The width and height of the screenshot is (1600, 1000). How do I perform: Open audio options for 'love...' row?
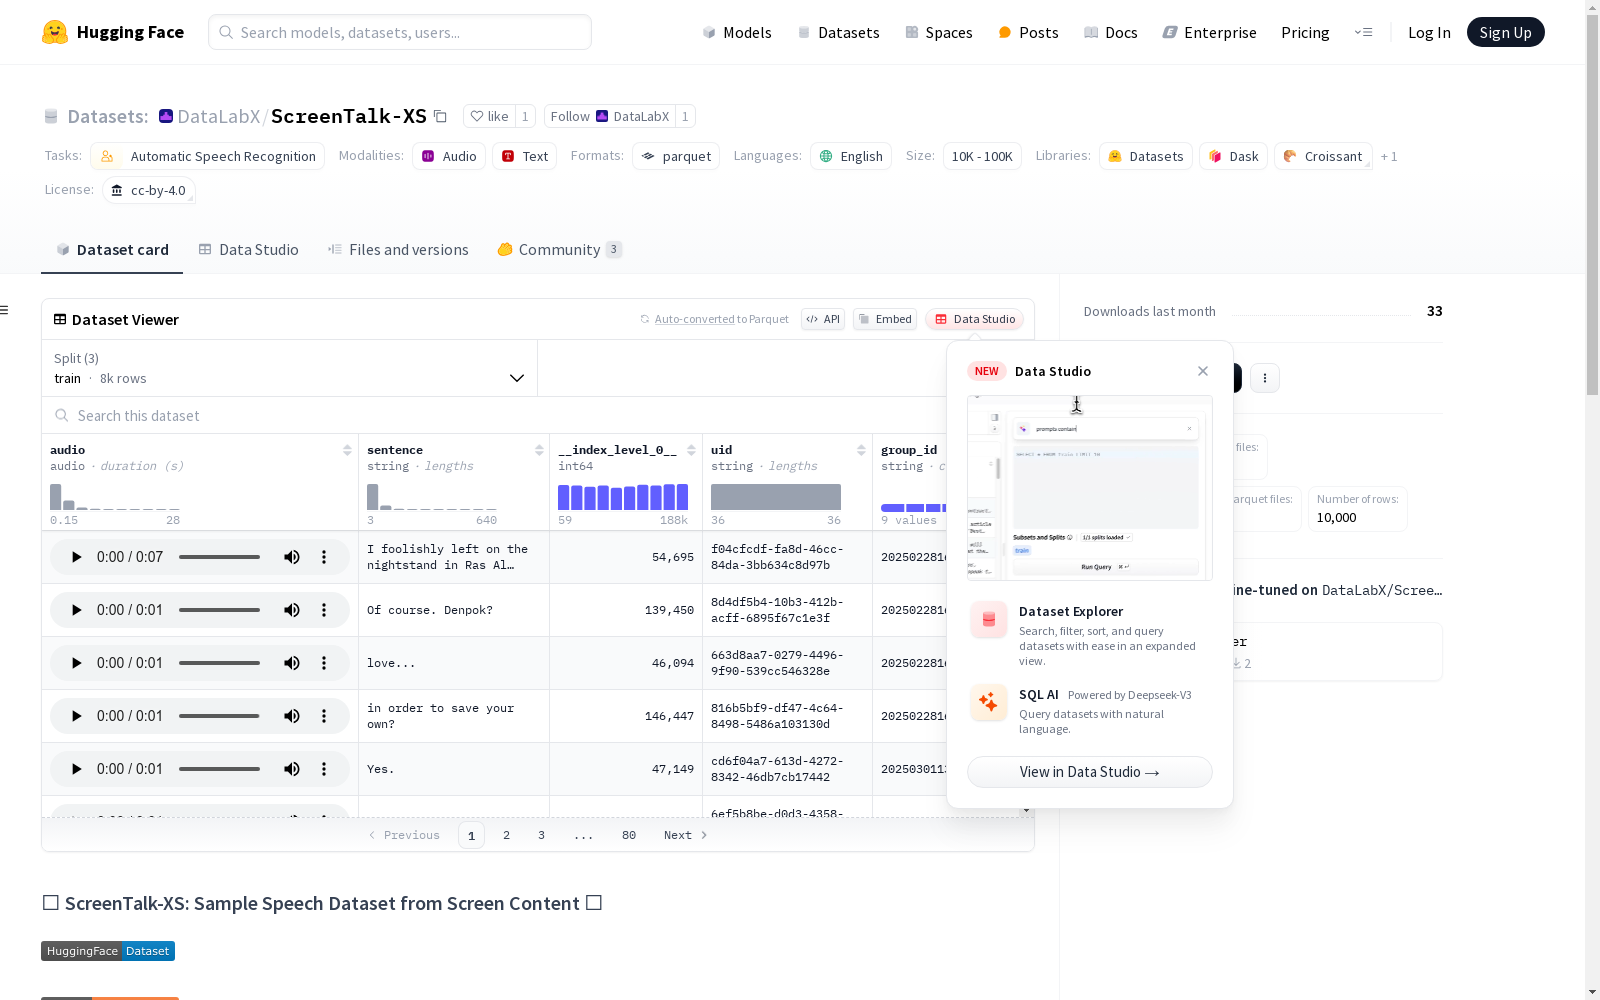324,663
